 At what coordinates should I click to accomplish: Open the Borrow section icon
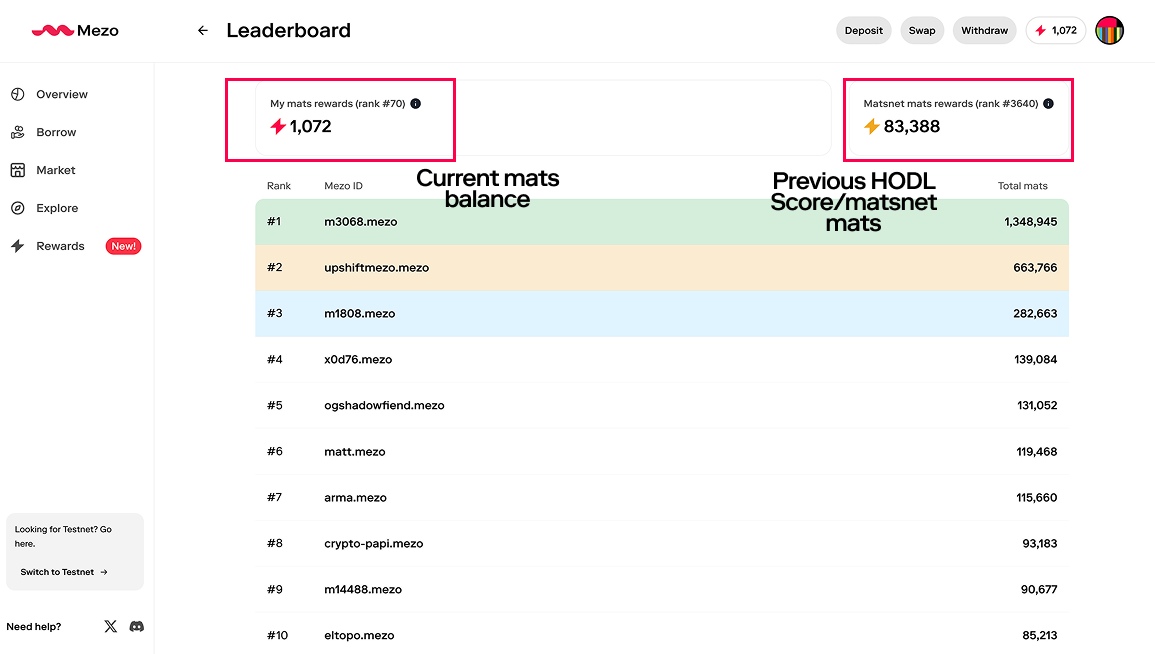click(x=18, y=131)
